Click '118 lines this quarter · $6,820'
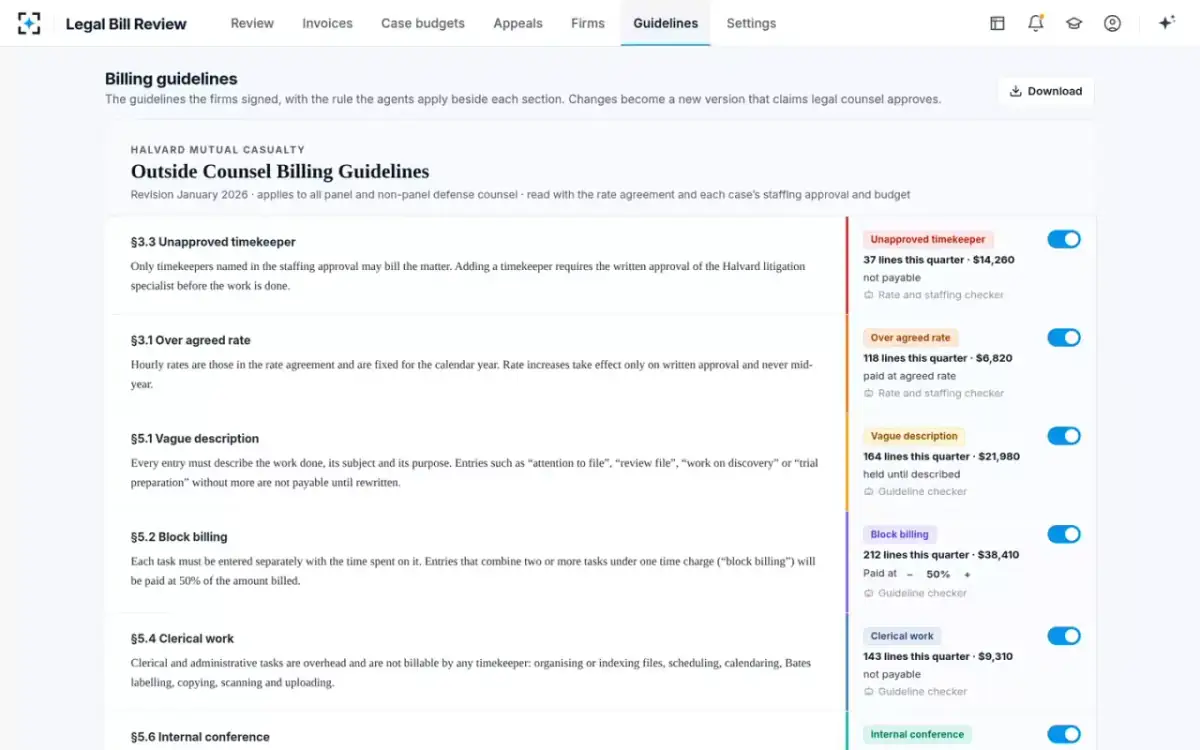1200x750 pixels. tap(938, 358)
